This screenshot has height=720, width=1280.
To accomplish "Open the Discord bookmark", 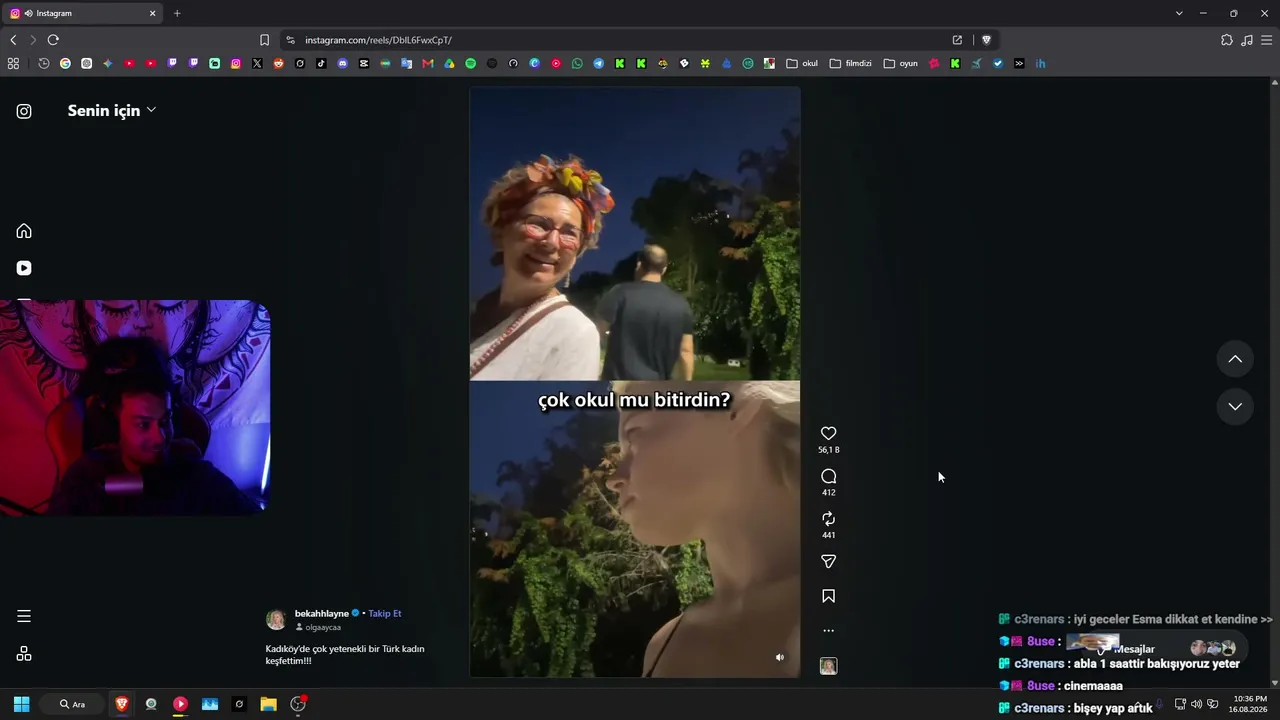I will 343,63.
